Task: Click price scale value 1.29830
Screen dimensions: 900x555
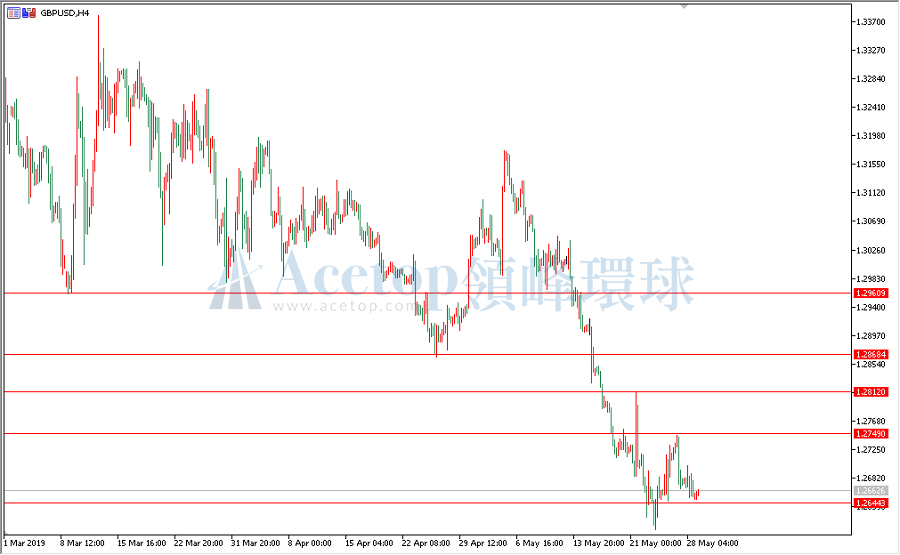Action: click(x=871, y=279)
